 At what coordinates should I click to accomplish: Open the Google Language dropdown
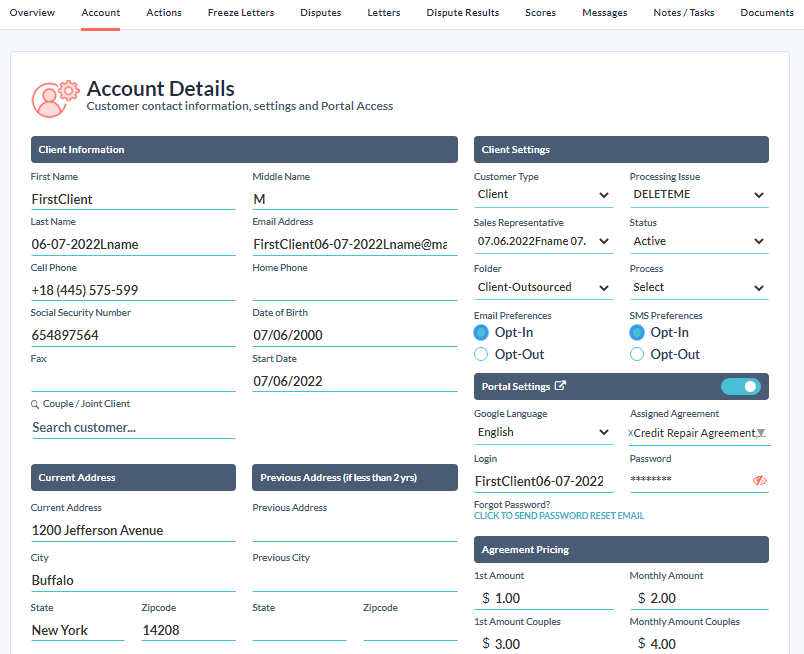tap(544, 432)
